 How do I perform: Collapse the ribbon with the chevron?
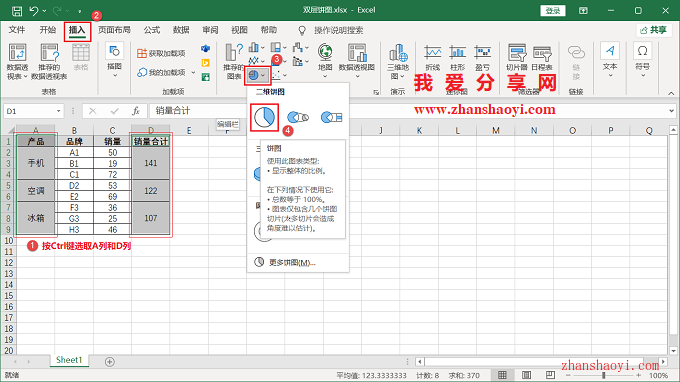pyautogui.click(x=671, y=93)
